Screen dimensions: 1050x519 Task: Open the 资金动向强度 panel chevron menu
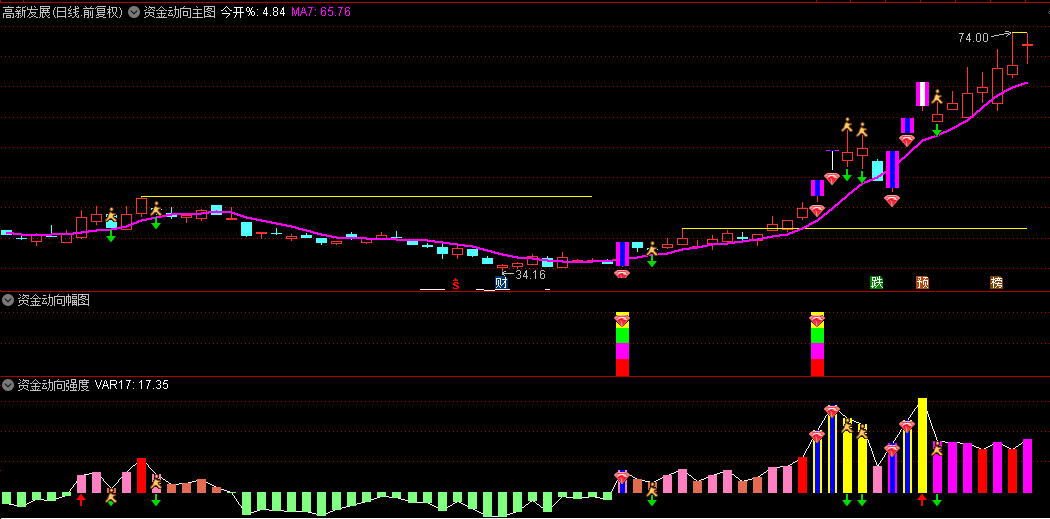click(8, 385)
